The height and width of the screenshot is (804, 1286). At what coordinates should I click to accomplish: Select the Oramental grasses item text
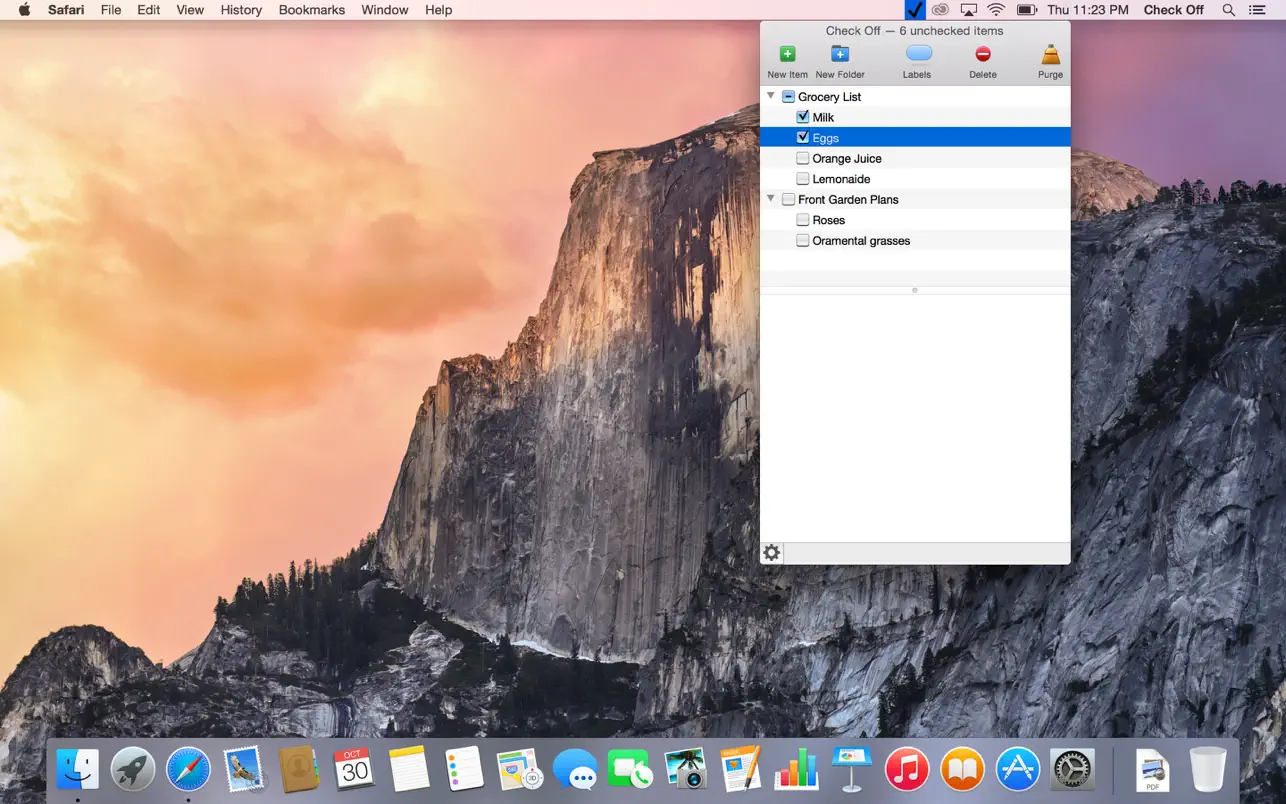[861, 241]
